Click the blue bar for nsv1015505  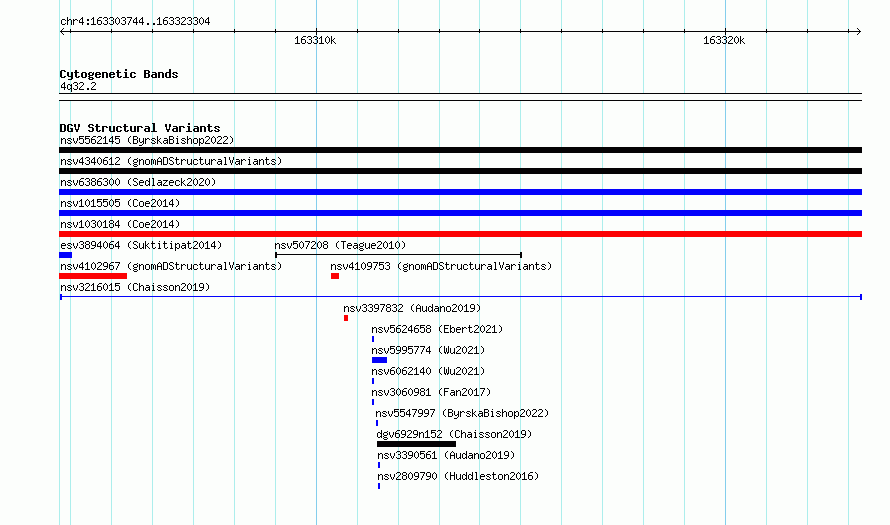click(460, 213)
